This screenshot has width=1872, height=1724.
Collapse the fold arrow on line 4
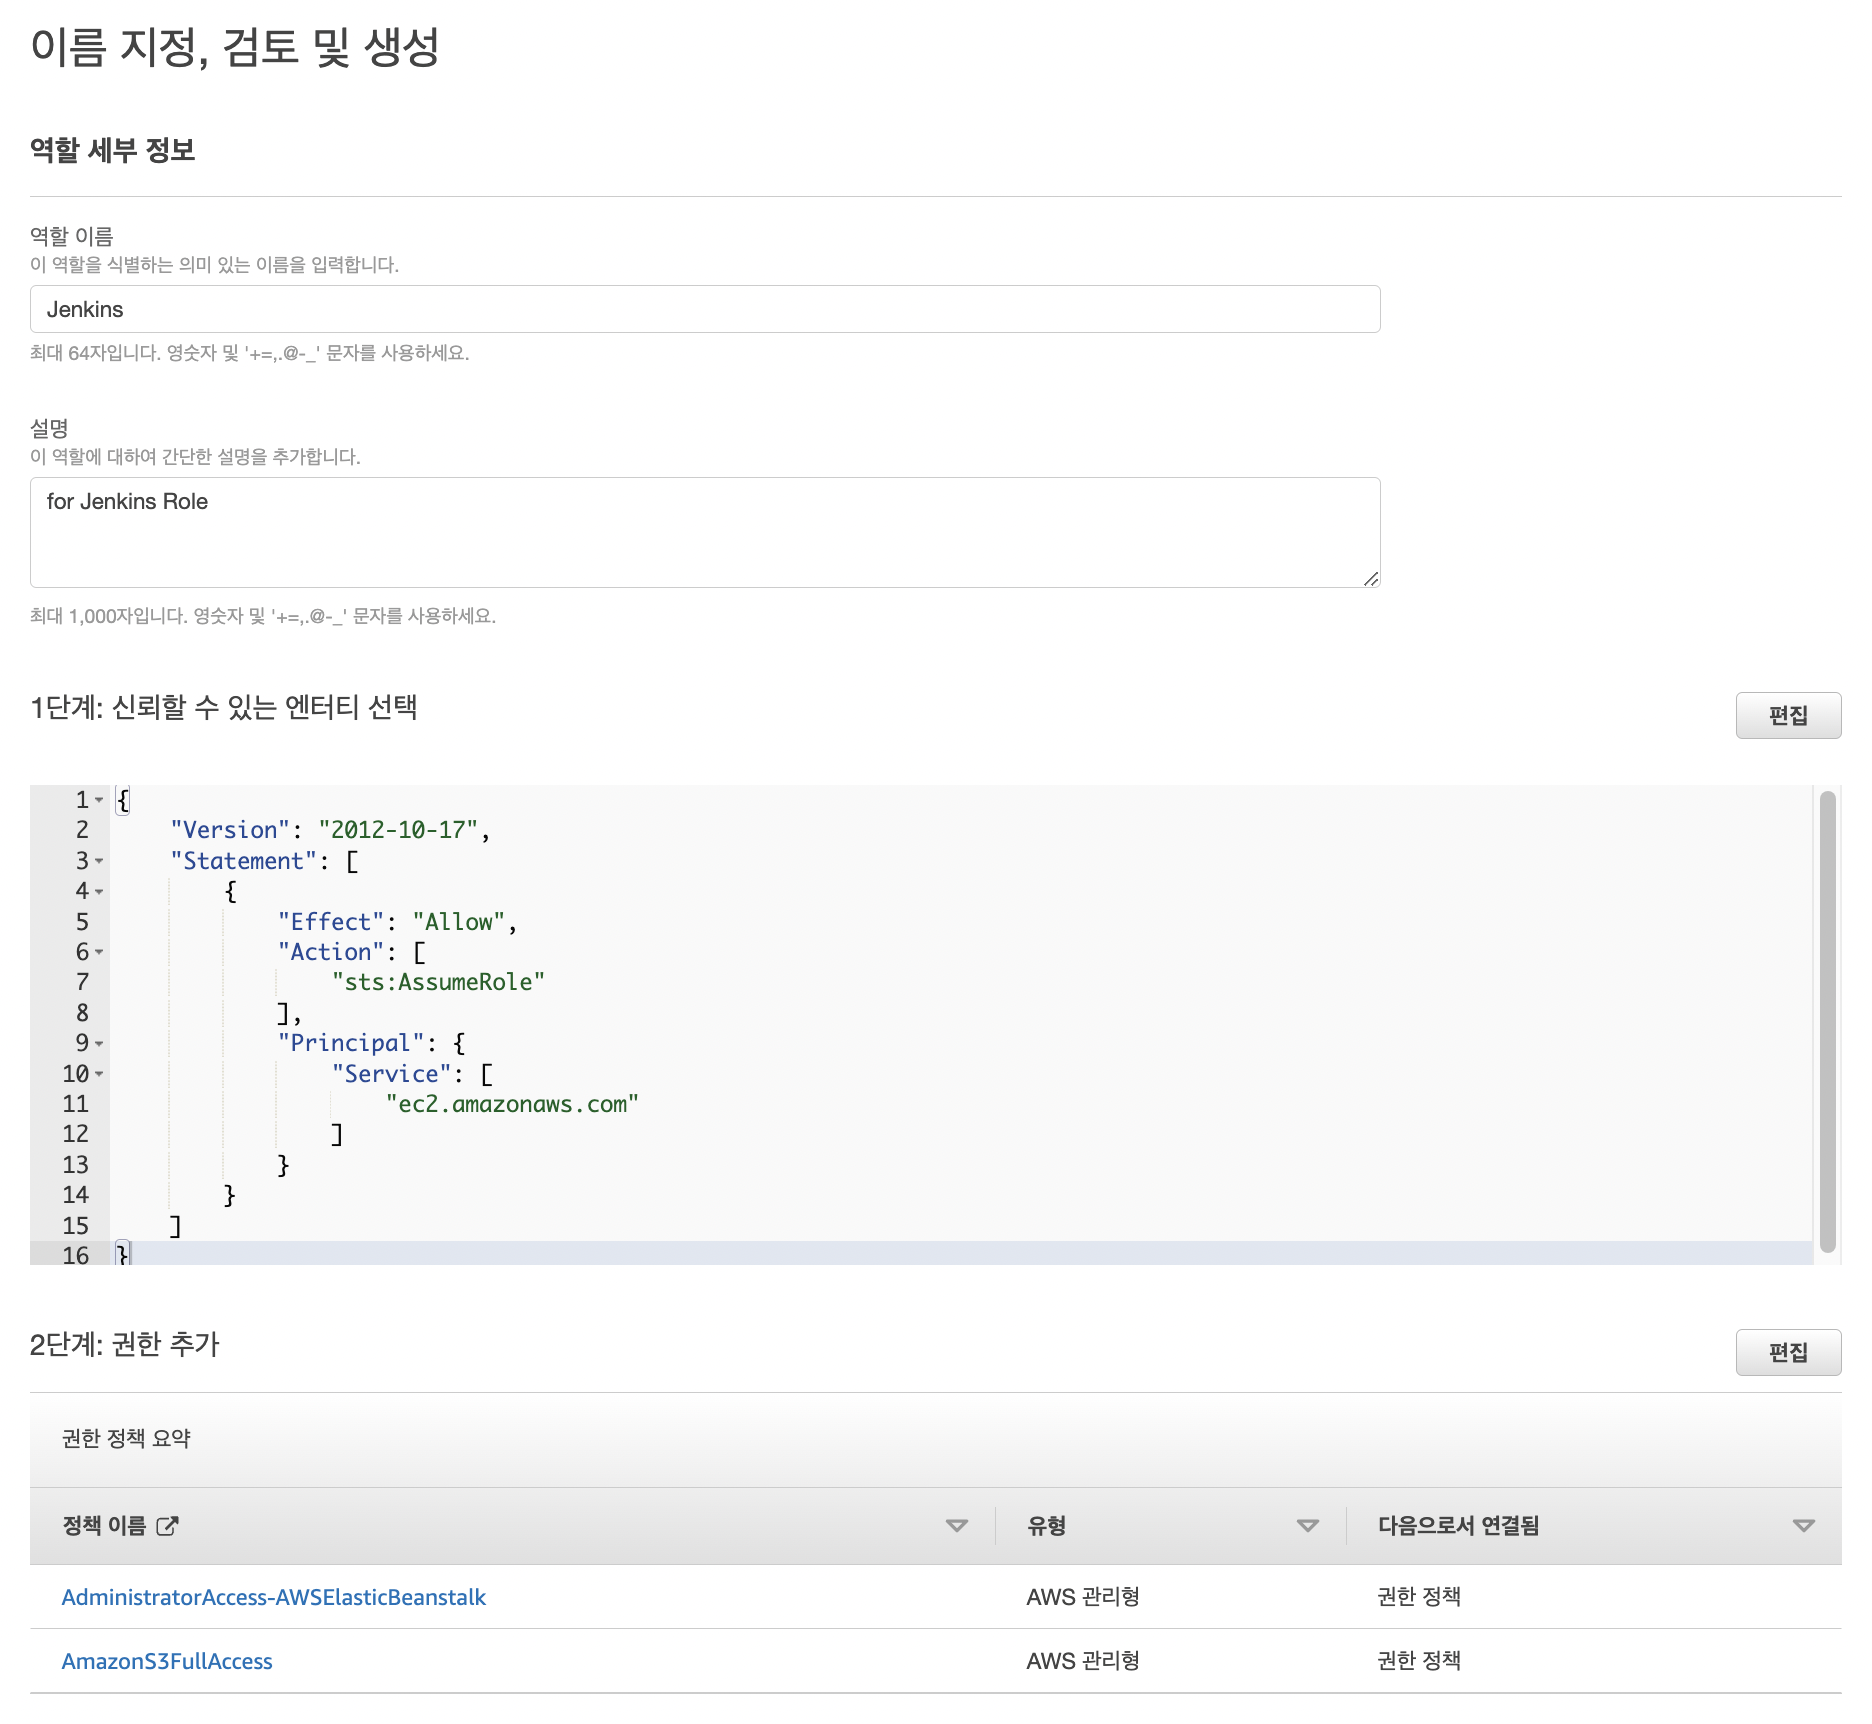coord(99,891)
